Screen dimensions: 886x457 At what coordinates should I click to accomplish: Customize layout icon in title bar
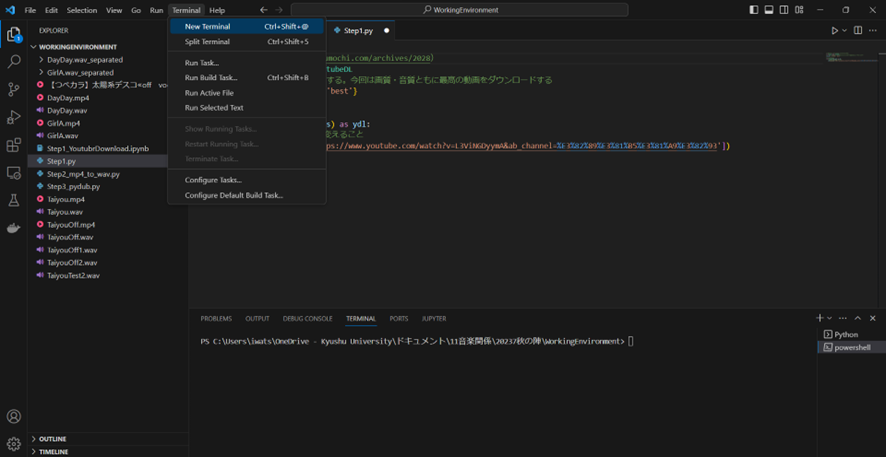coord(800,10)
